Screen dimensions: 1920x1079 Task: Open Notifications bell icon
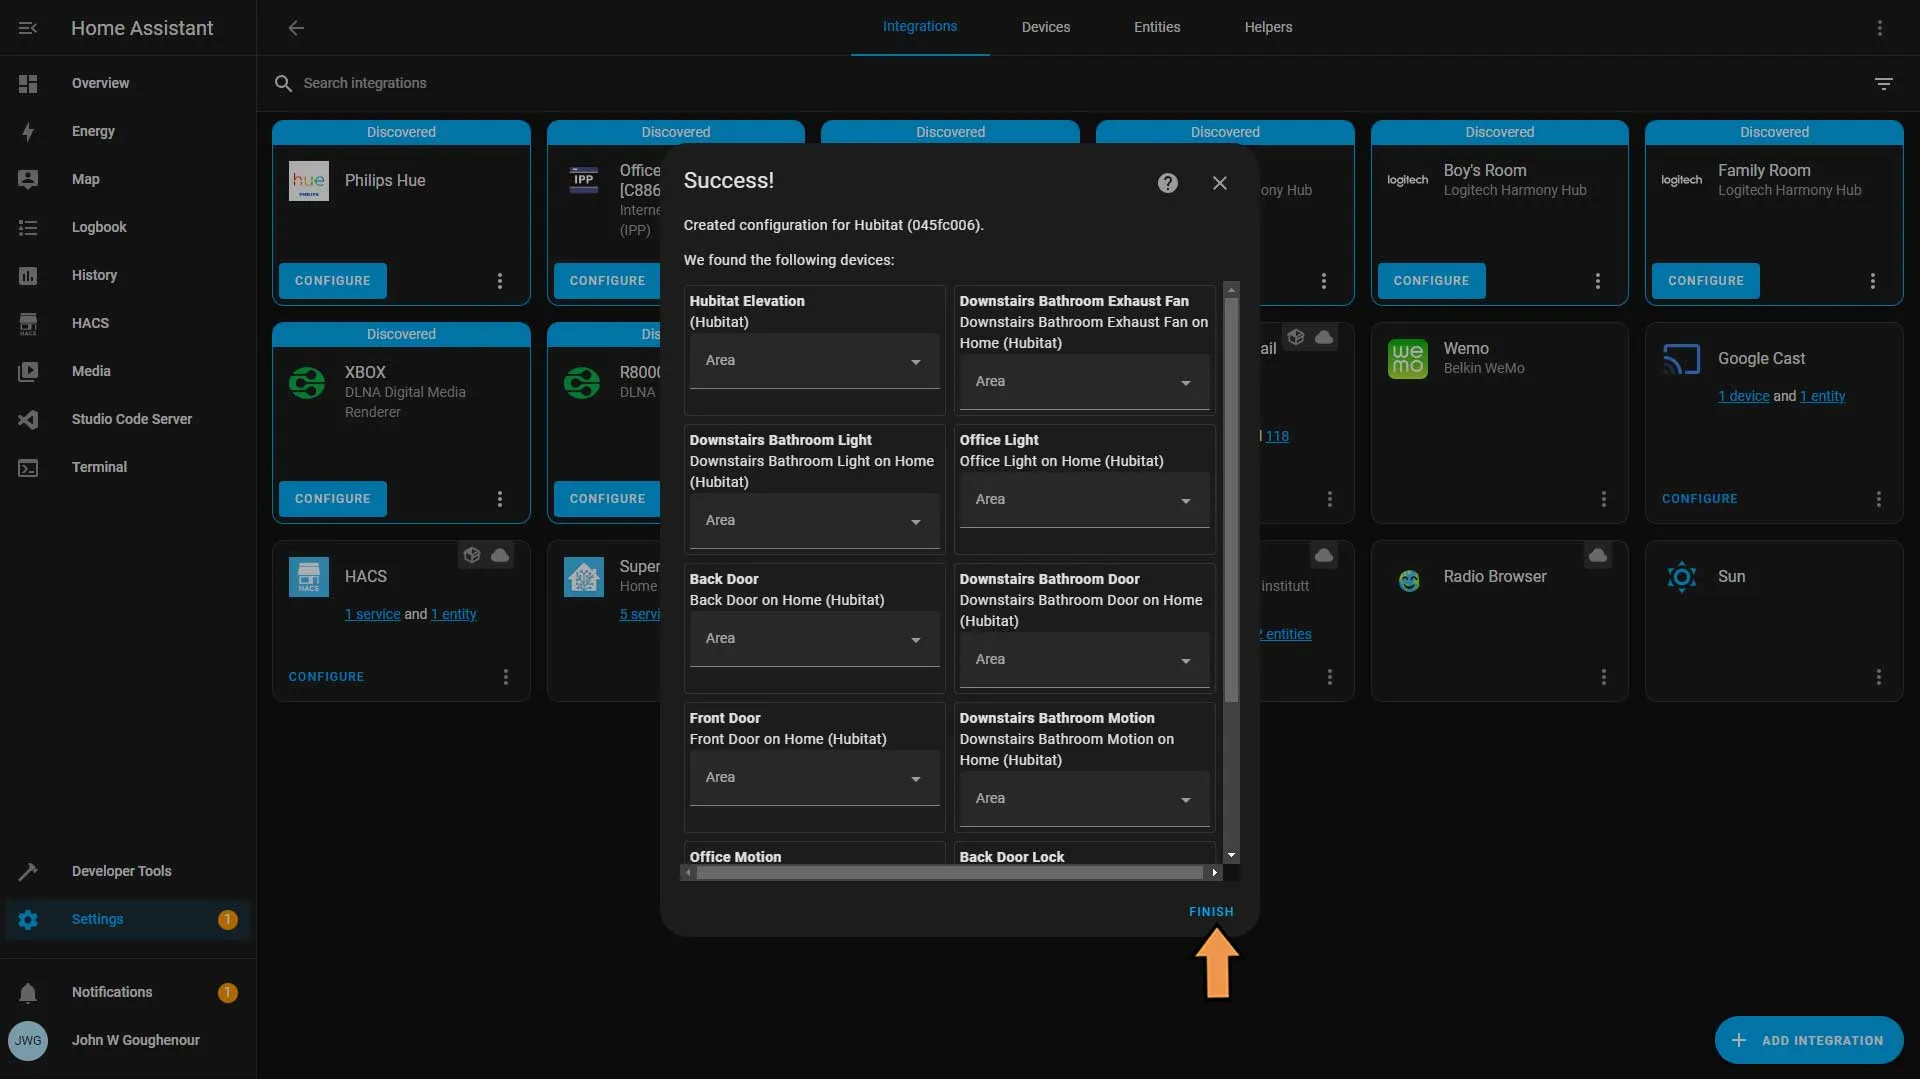(28, 992)
